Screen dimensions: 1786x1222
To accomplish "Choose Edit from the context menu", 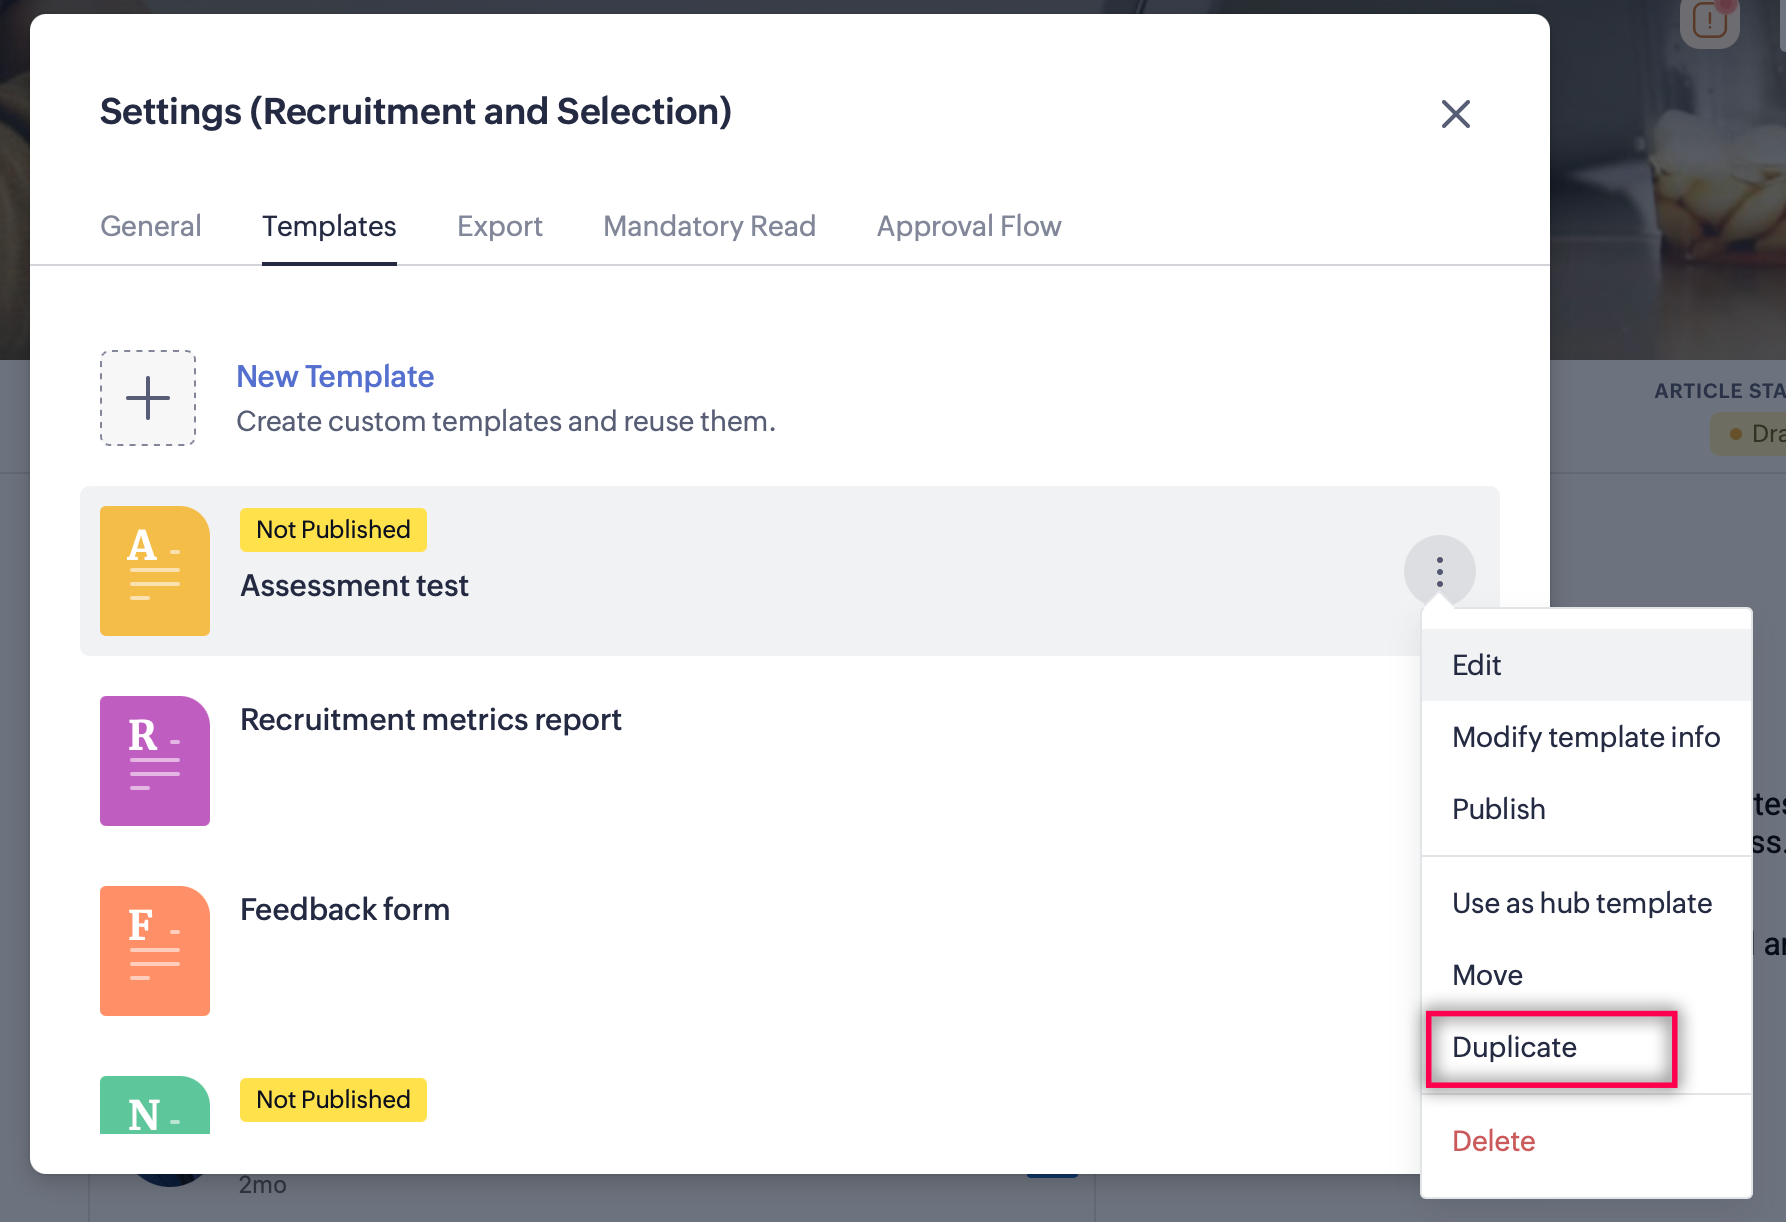I will [1477, 665].
